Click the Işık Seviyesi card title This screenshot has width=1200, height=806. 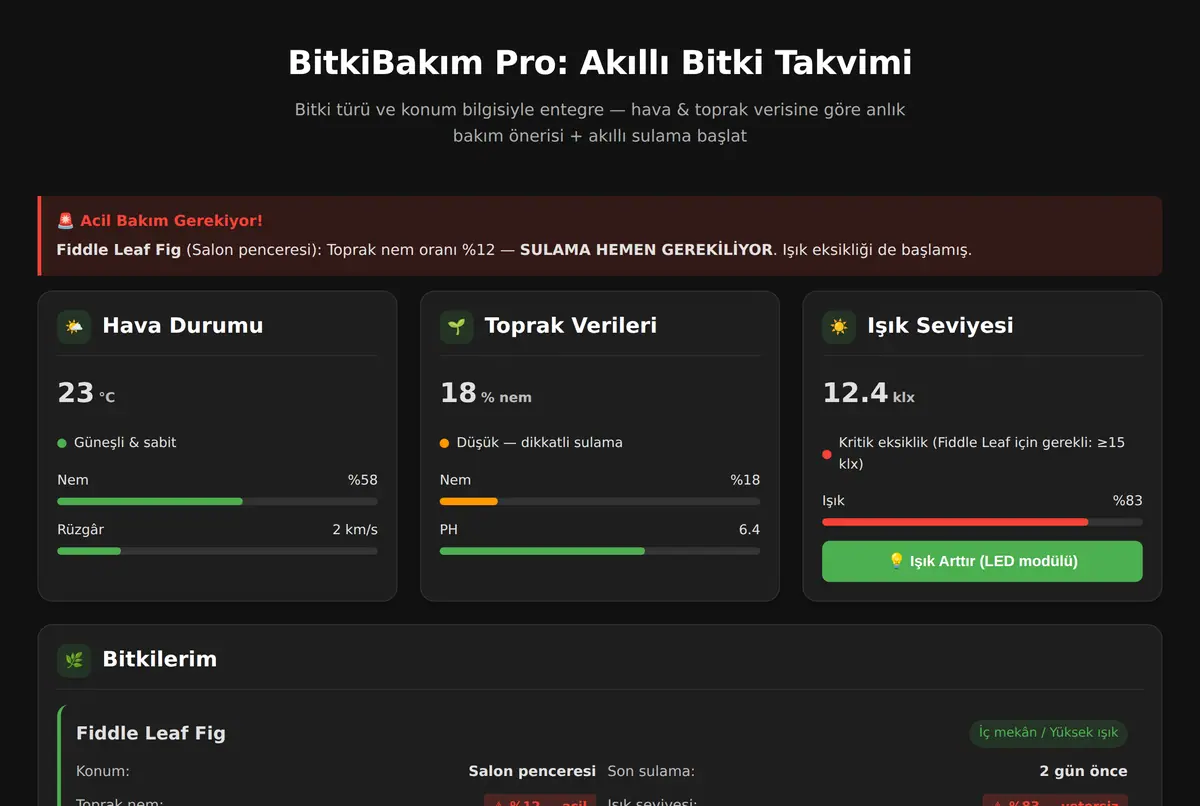(x=940, y=326)
